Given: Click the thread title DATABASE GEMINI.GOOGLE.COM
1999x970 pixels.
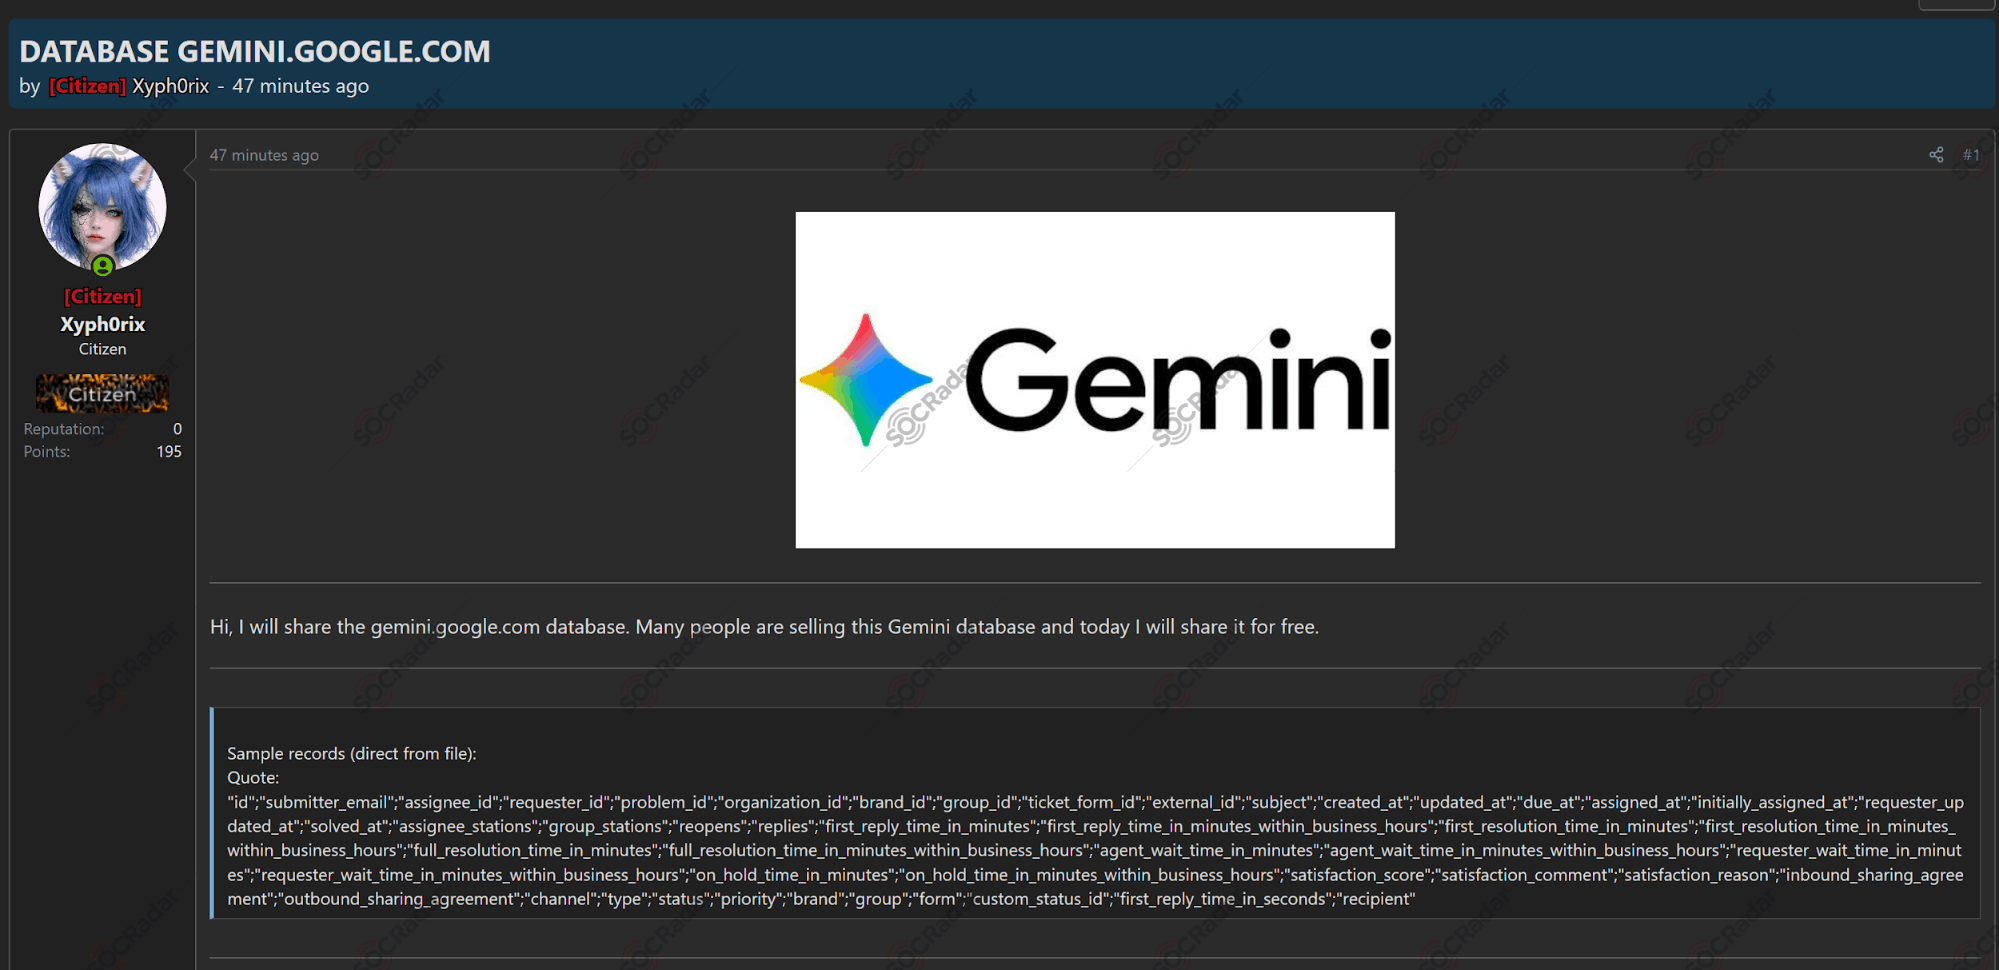Looking at the screenshot, I should coord(255,51).
